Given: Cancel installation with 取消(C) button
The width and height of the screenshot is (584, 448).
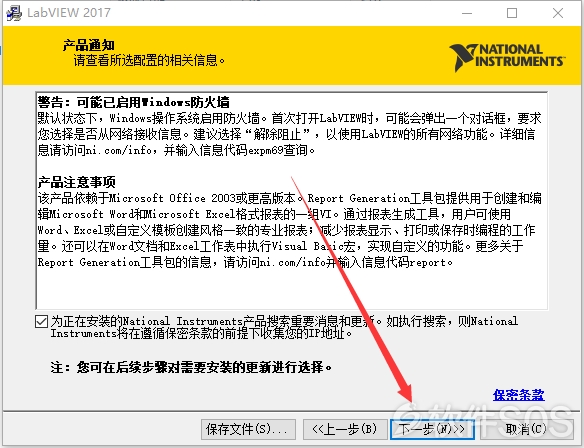Looking at the screenshot, I should coord(526,429).
